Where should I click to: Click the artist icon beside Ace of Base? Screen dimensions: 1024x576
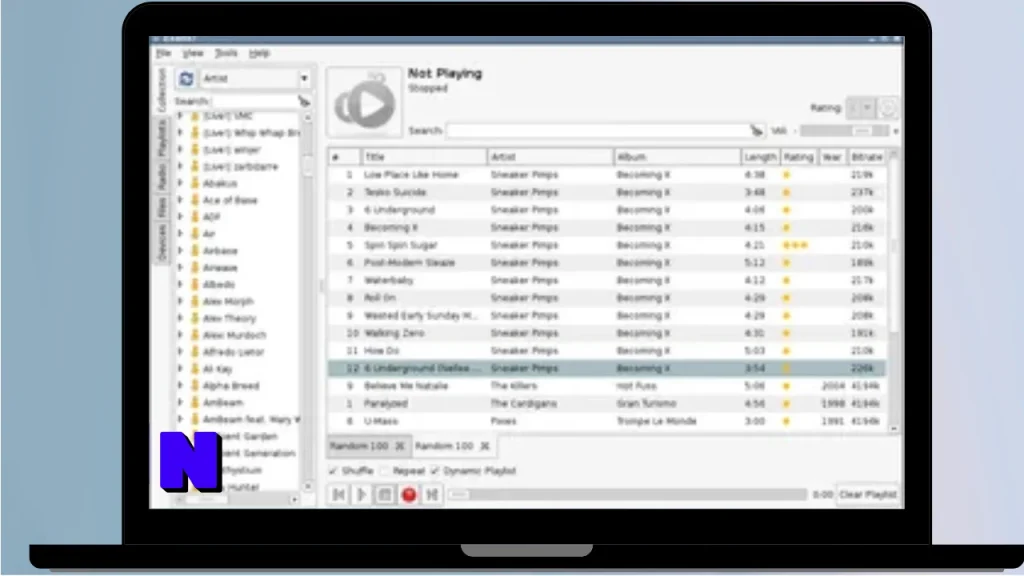[x=195, y=200]
